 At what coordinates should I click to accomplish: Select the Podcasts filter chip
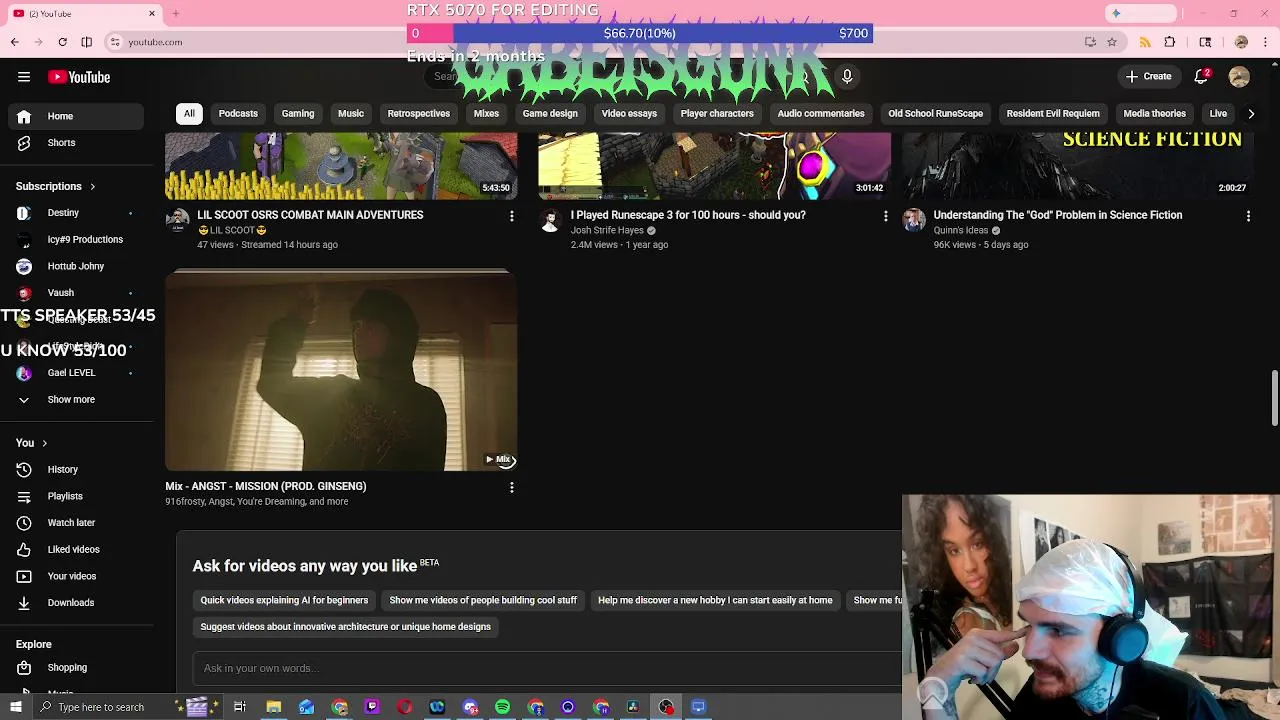[238, 114]
